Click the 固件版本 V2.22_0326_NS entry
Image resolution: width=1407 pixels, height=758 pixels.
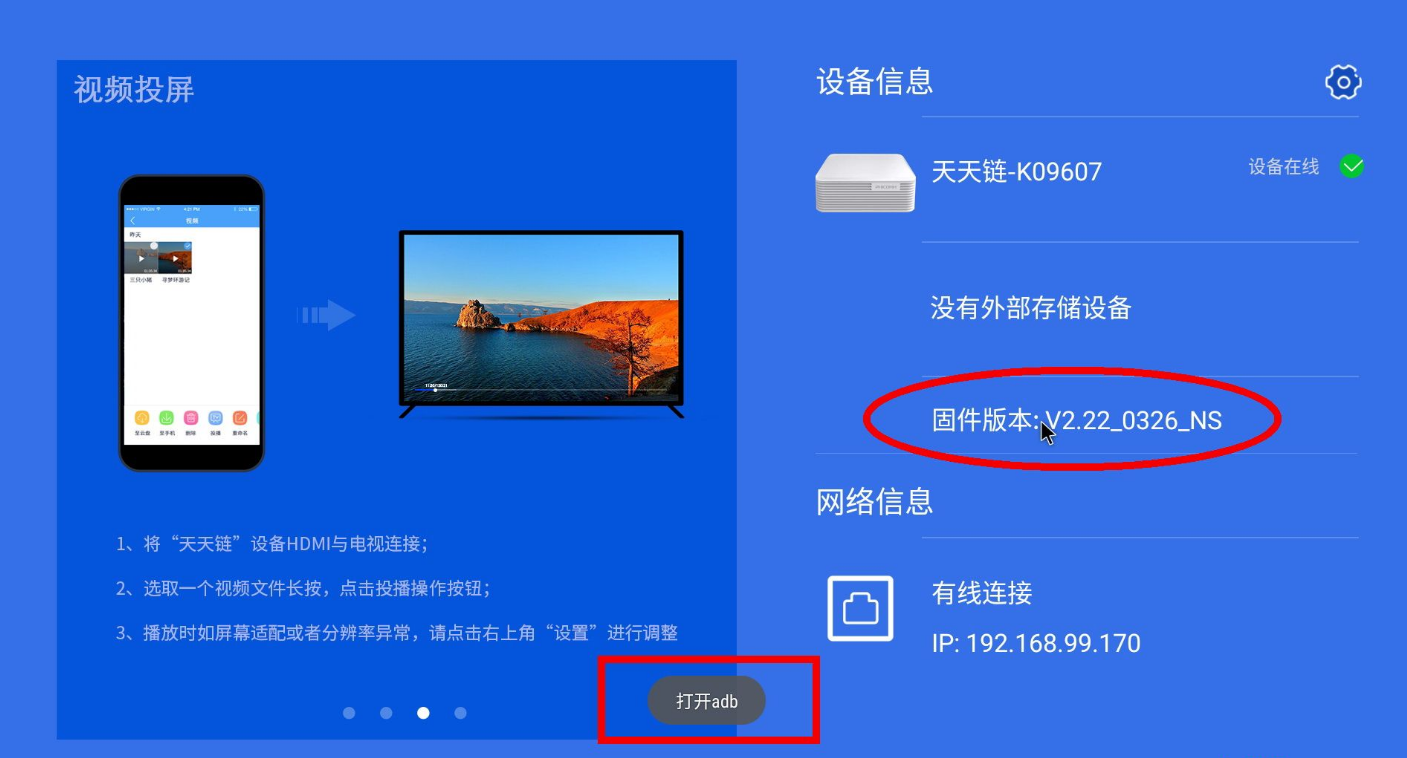(1077, 420)
